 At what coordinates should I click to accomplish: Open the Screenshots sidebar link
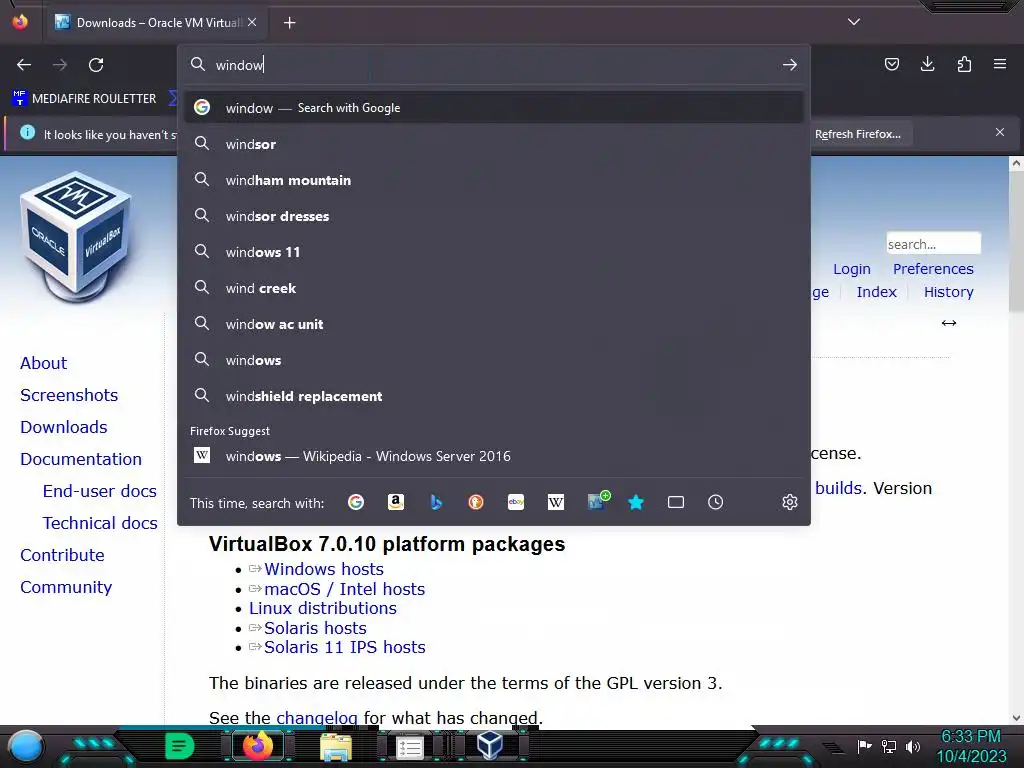click(x=69, y=395)
